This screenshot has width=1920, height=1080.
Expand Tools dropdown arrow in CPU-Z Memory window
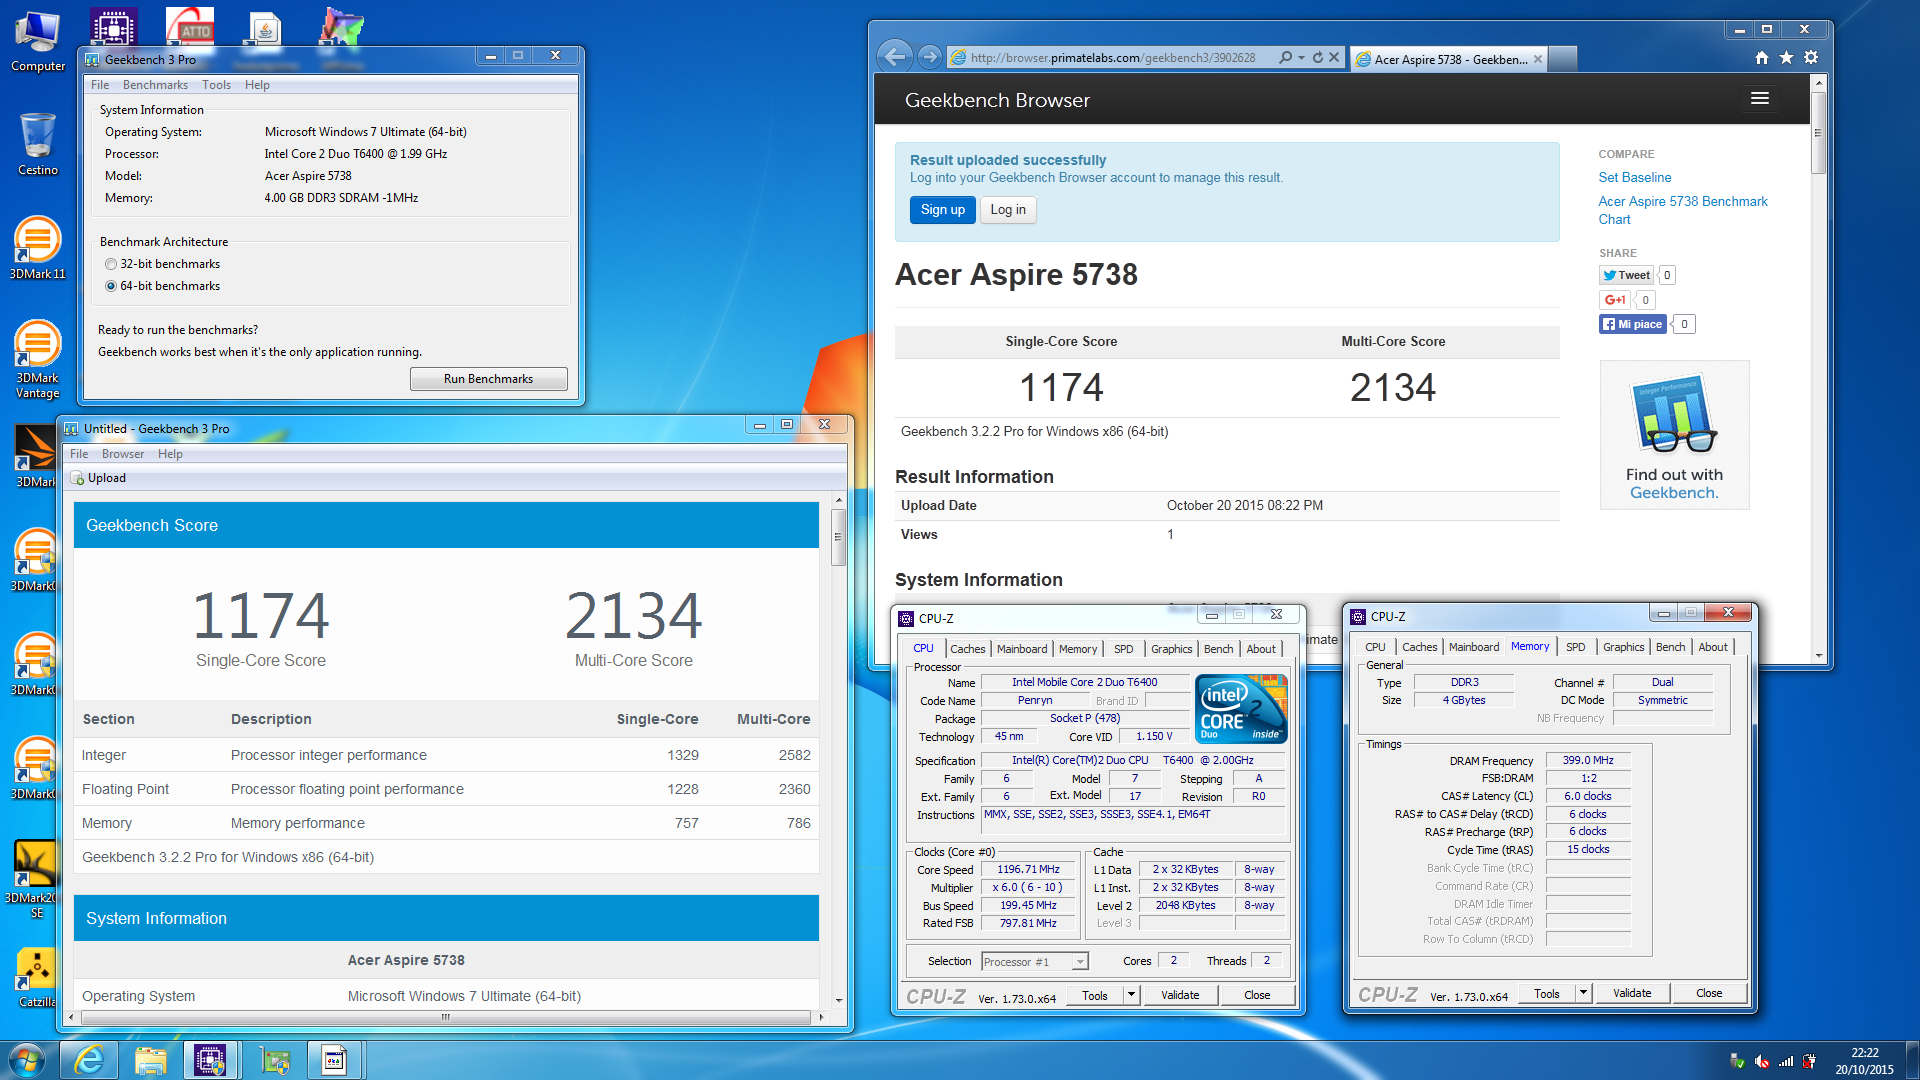pyautogui.click(x=1584, y=993)
